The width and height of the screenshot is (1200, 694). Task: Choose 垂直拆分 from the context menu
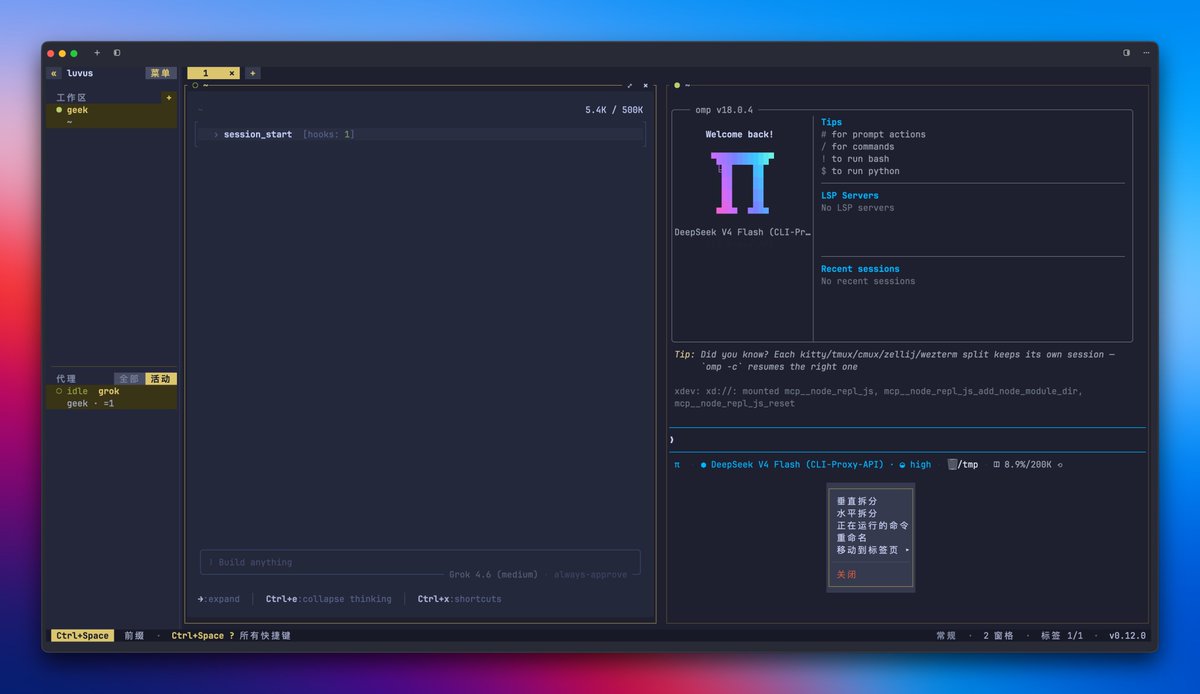coord(869,501)
